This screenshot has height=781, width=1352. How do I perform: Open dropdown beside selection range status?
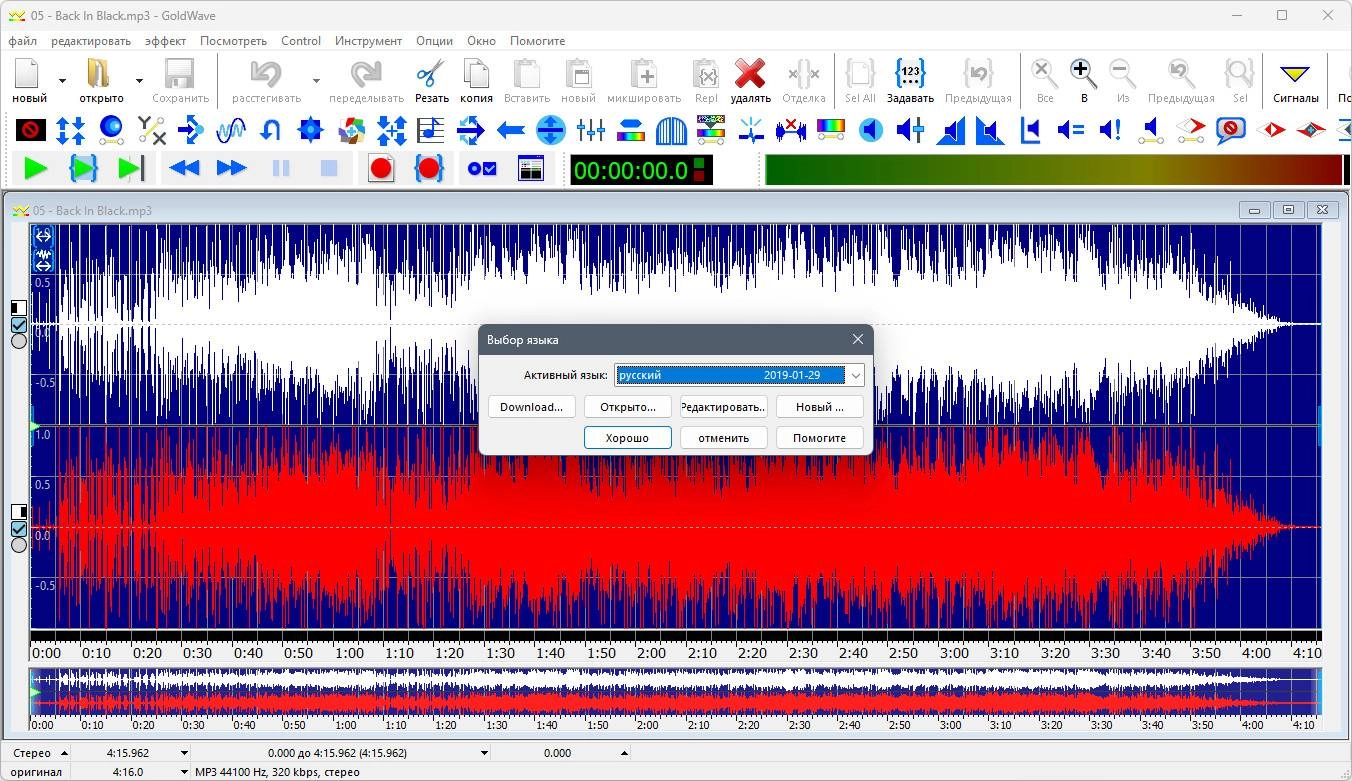click(x=484, y=753)
